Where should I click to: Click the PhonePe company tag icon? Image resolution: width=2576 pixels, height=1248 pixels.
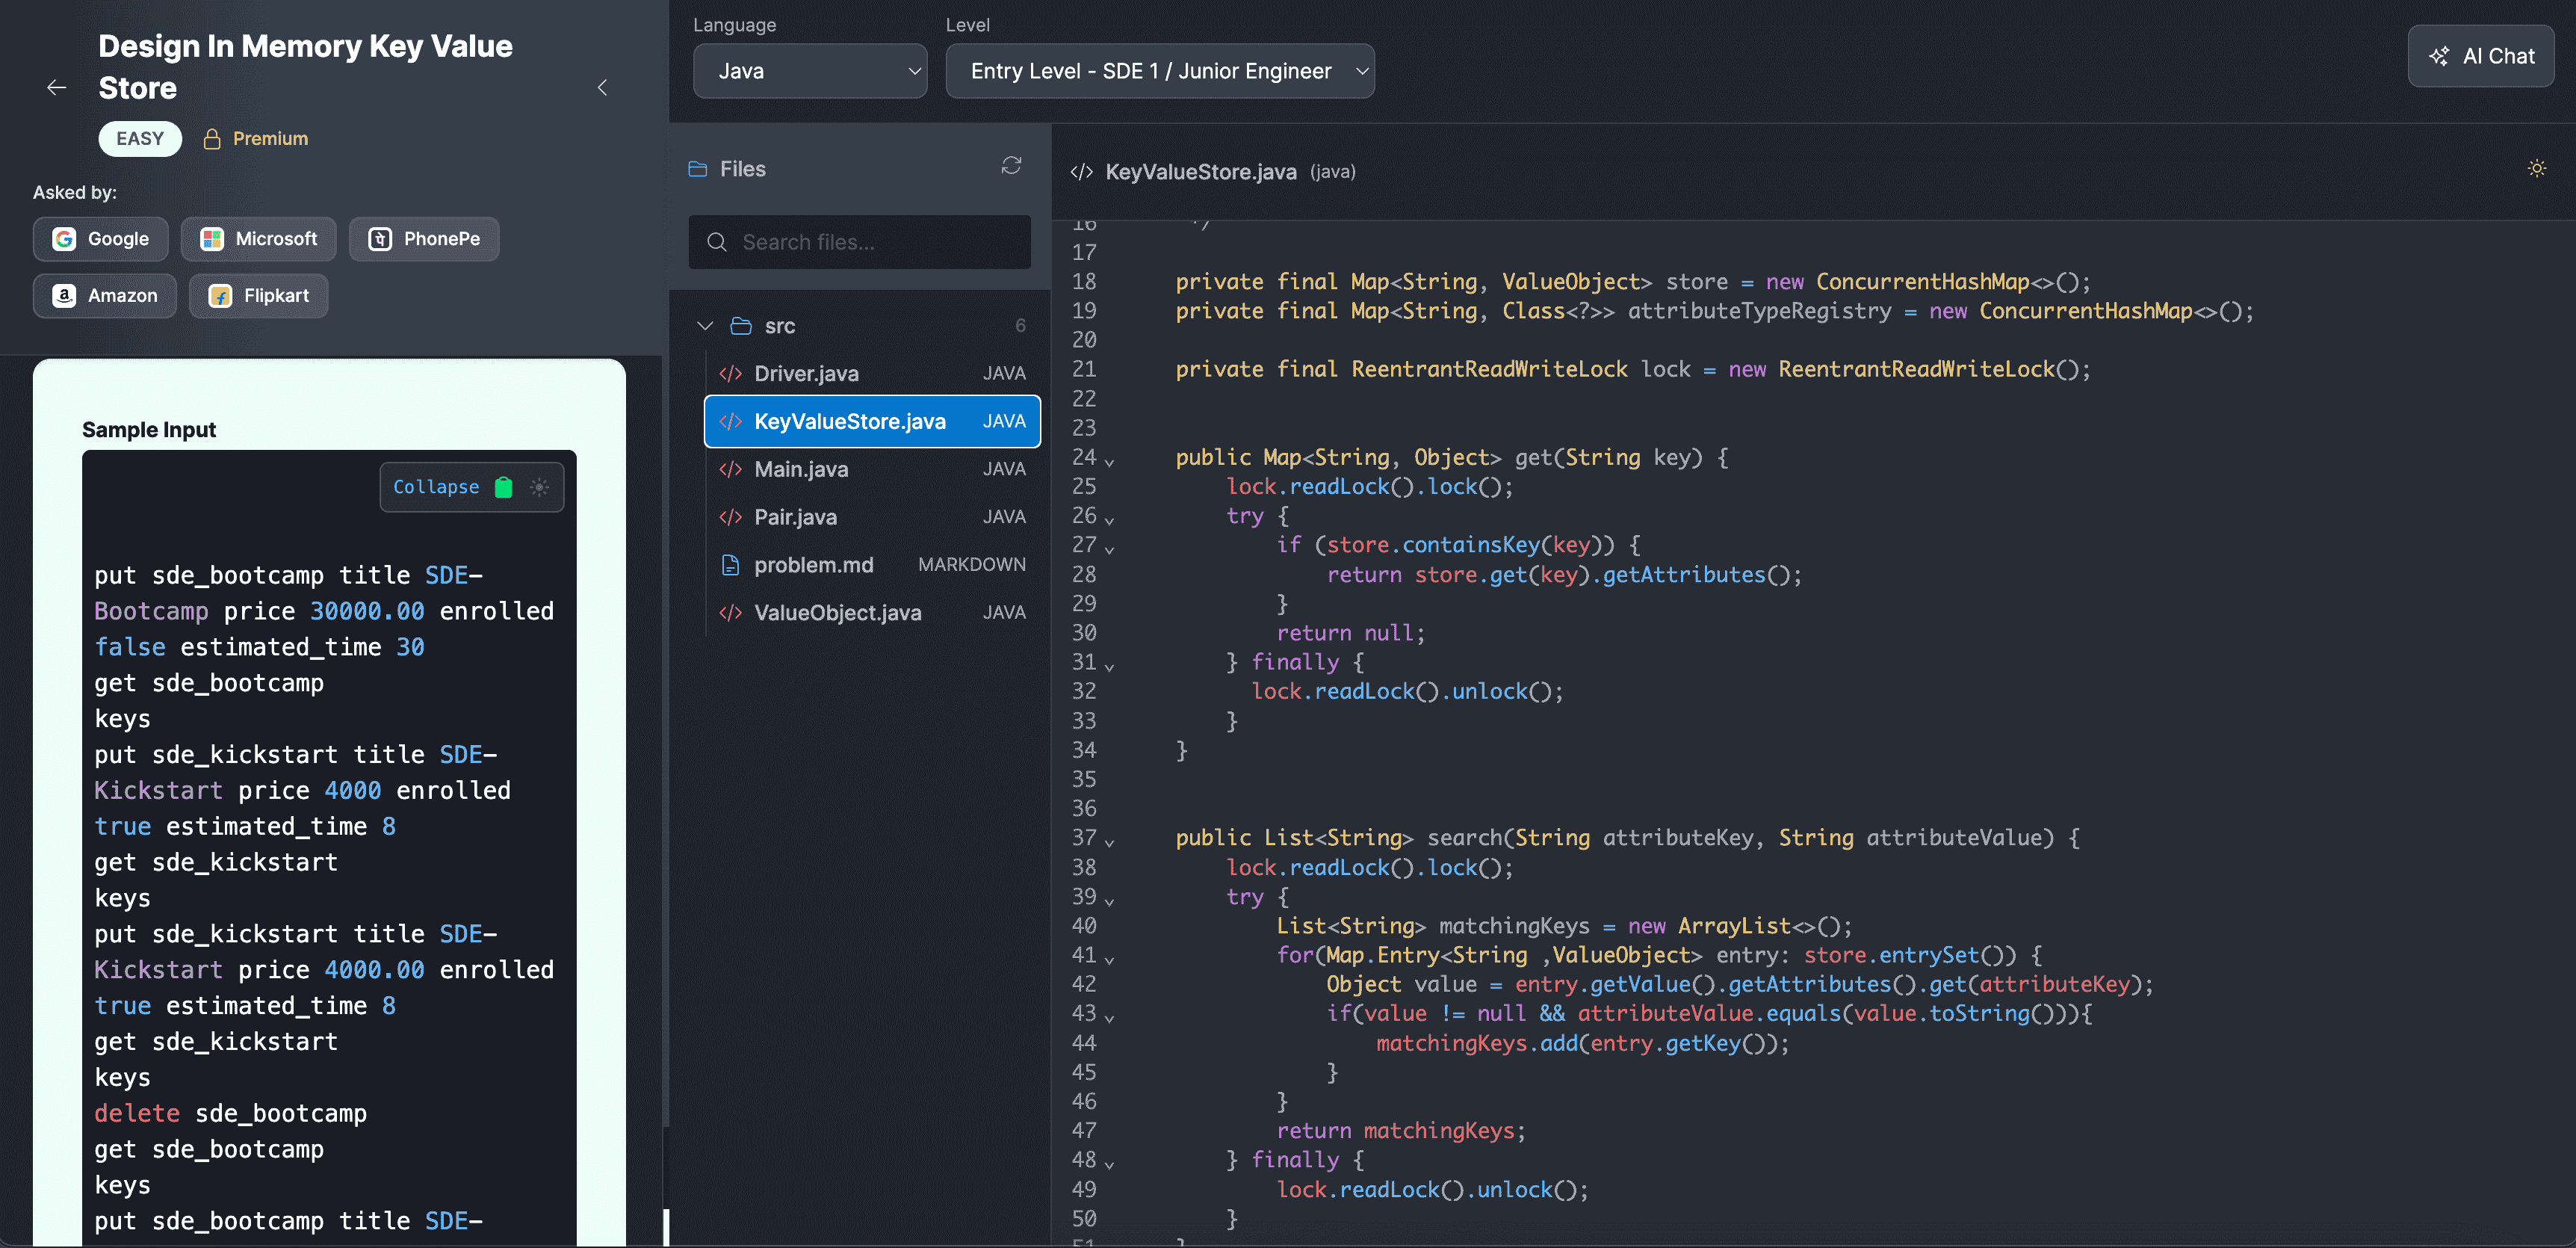(380, 239)
